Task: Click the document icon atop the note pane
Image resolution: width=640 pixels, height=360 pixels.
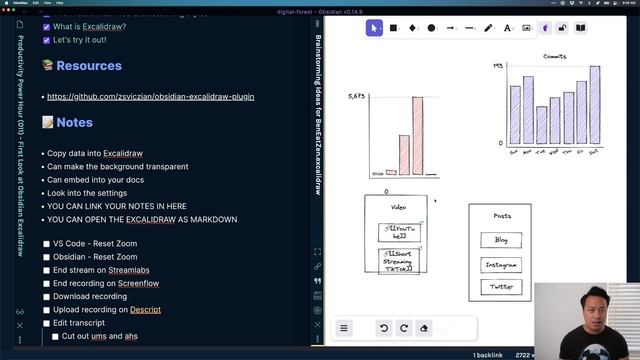Action: point(20,24)
